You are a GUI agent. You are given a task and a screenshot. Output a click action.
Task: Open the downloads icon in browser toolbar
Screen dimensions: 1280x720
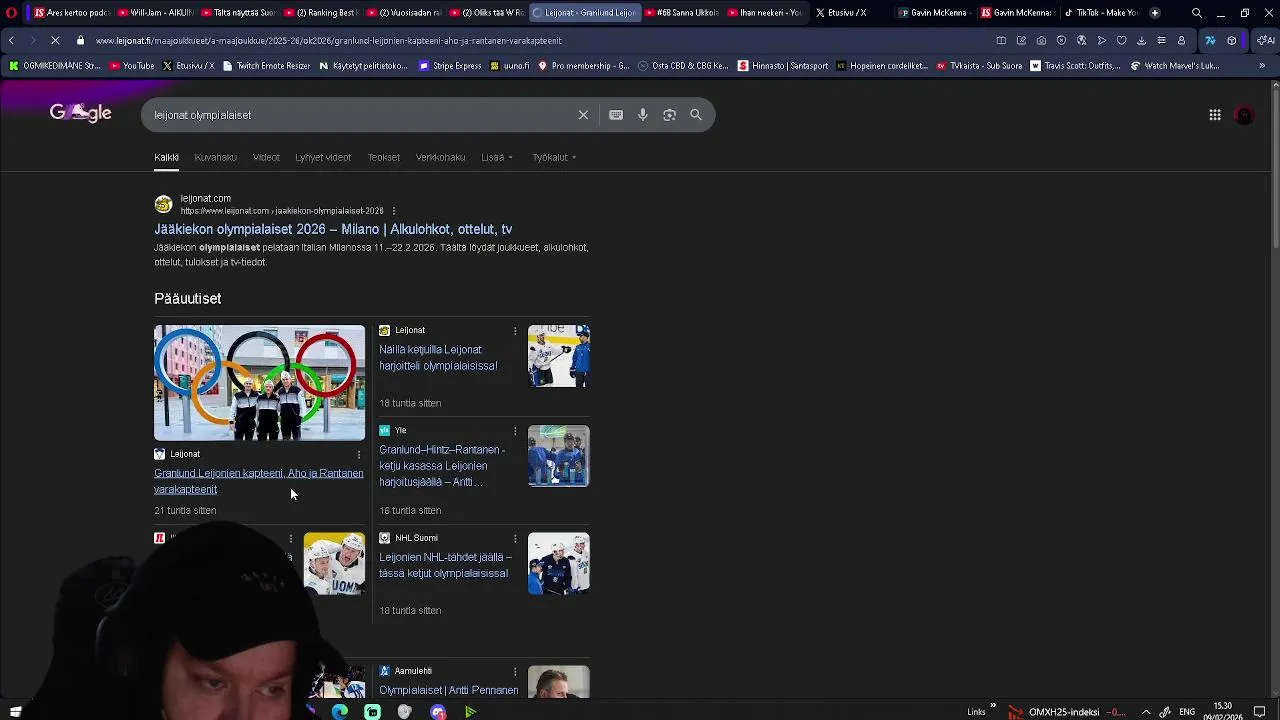click(1141, 41)
